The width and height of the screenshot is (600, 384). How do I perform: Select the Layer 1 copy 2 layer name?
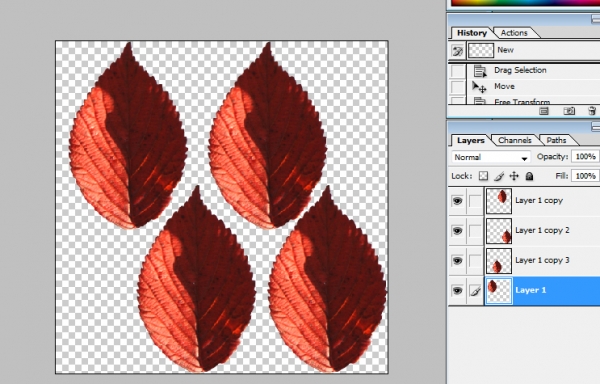point(542,230)
